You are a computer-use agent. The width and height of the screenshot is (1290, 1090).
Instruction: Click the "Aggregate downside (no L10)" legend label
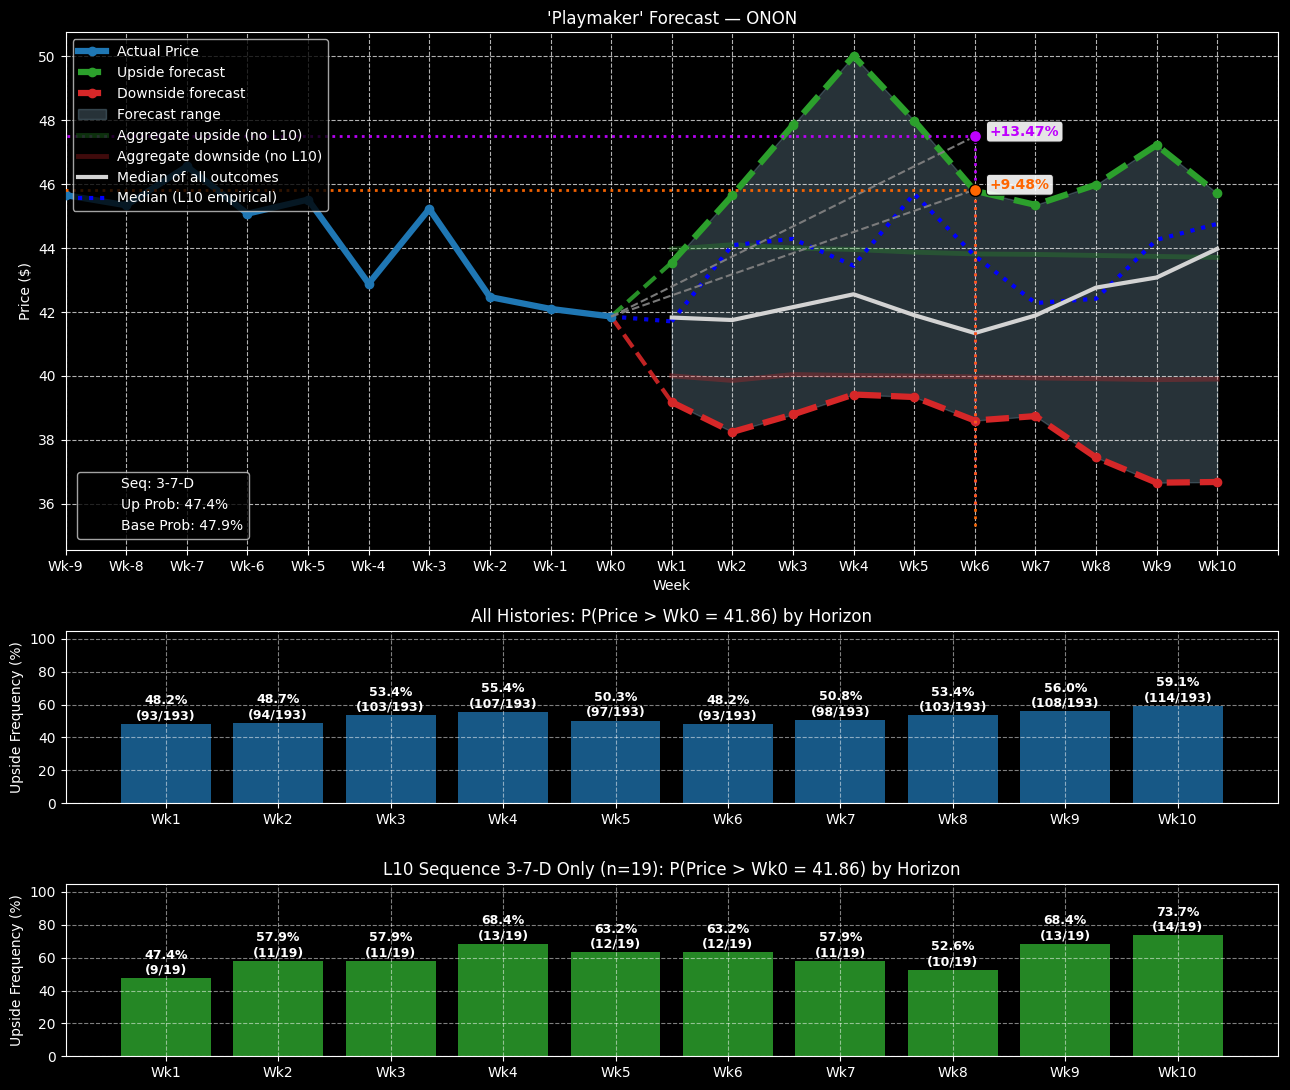click(219, 156)
